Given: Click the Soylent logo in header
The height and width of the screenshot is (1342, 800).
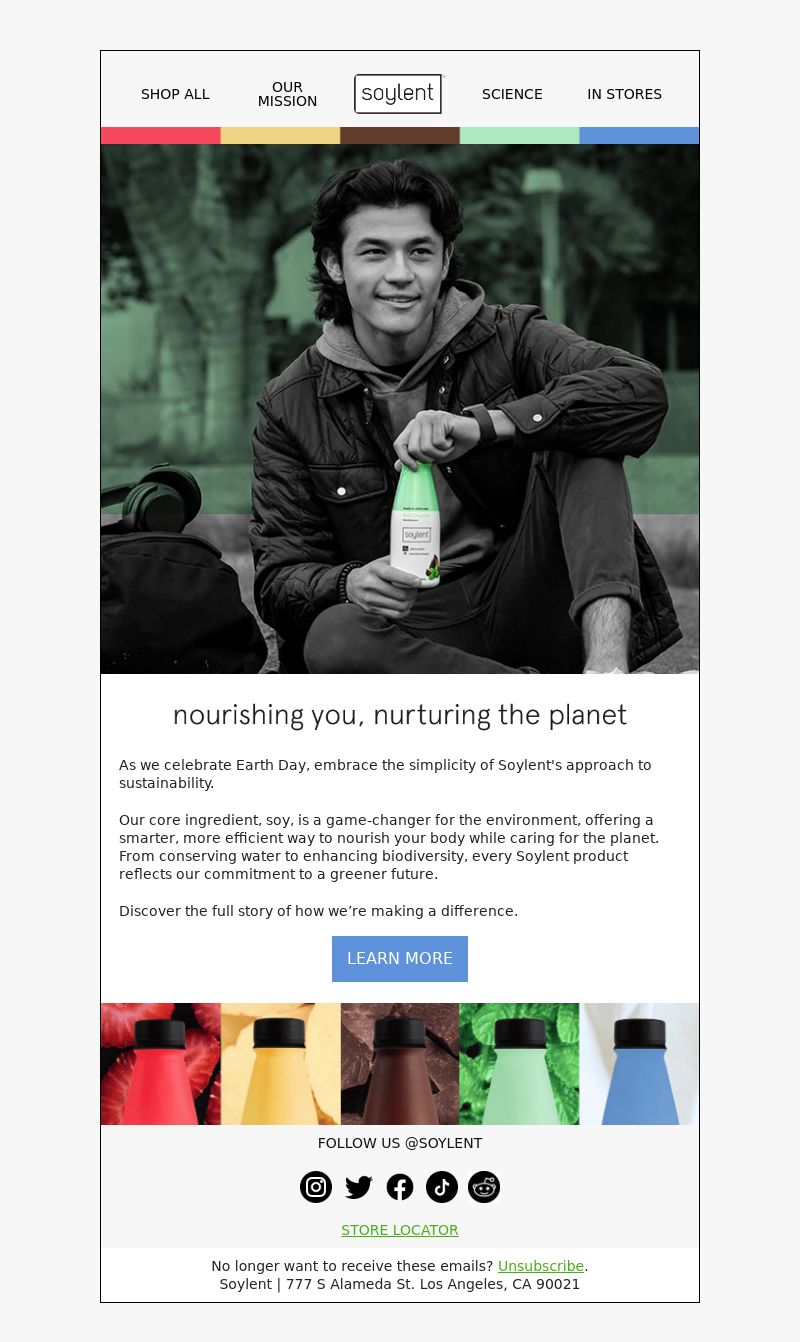Looking at the screenshot, I should [x=398, y=94].
